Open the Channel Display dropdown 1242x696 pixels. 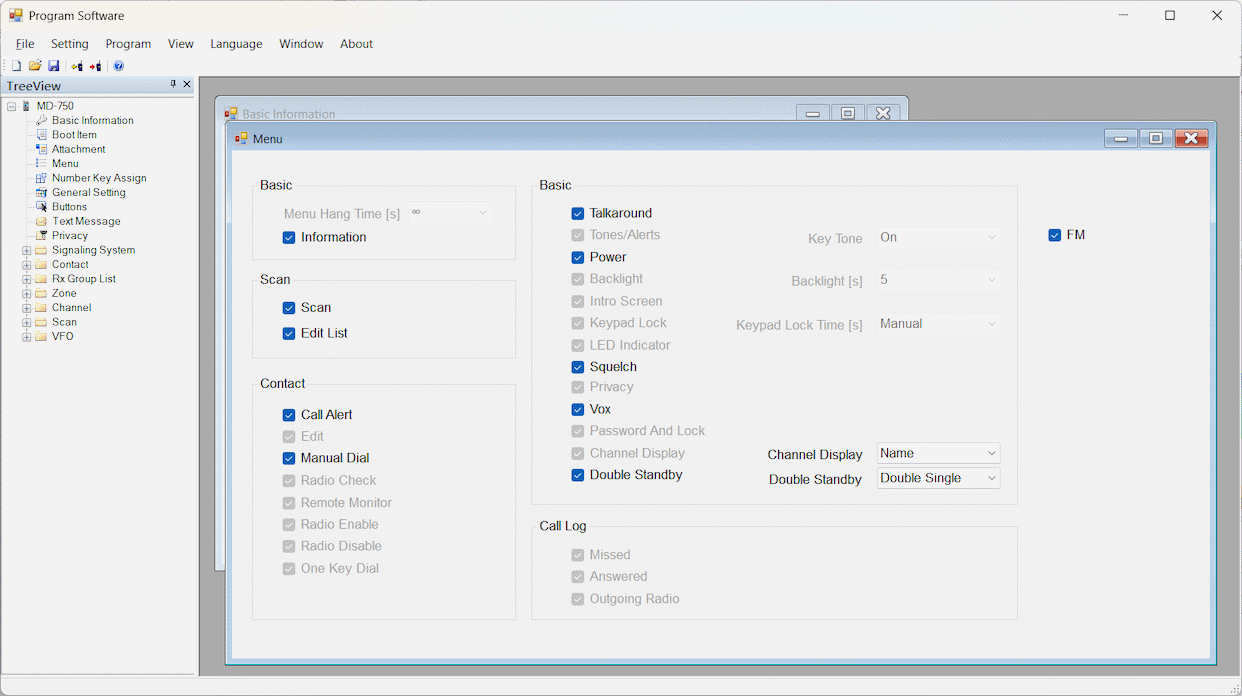coord(938,453)
